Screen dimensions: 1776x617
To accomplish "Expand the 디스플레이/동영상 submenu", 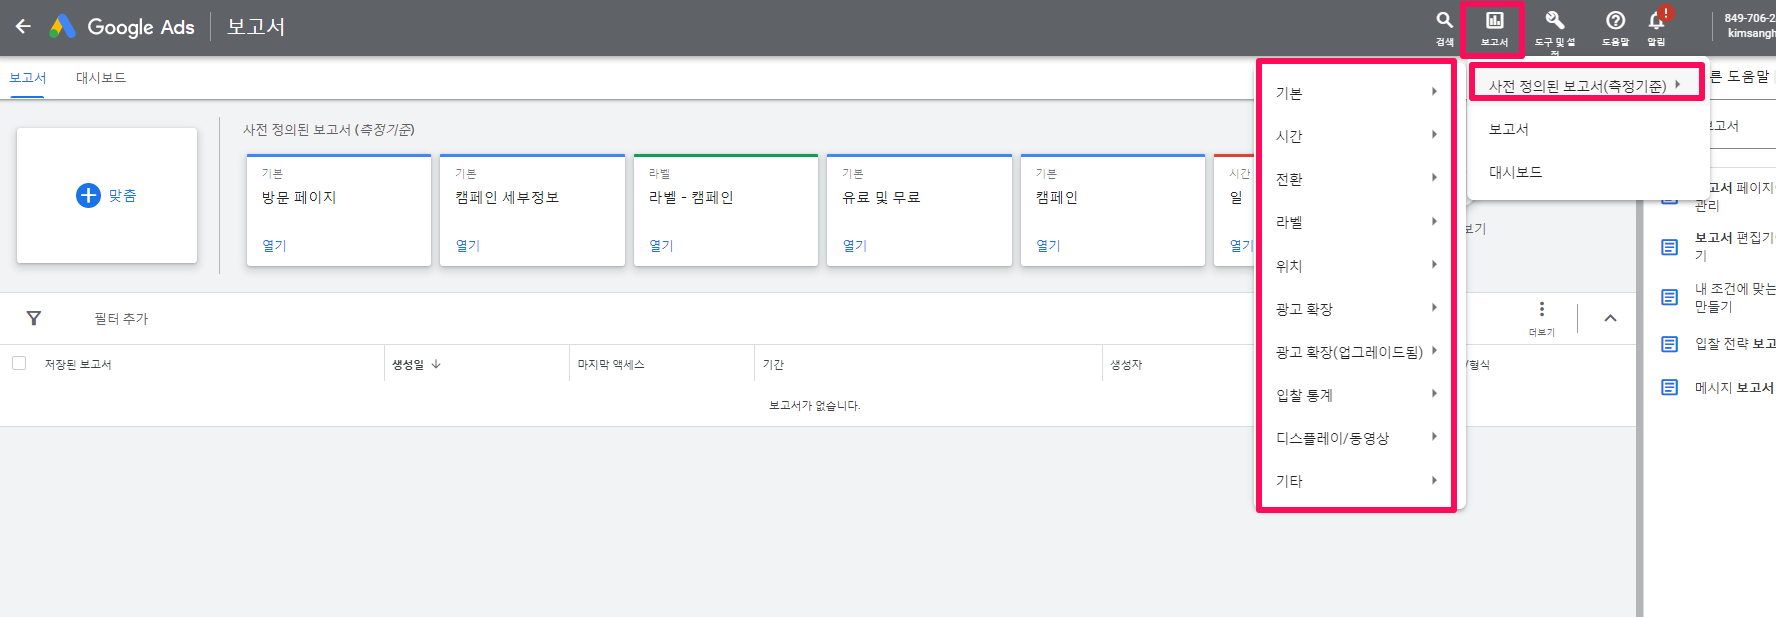I will tap(1355, 438).
